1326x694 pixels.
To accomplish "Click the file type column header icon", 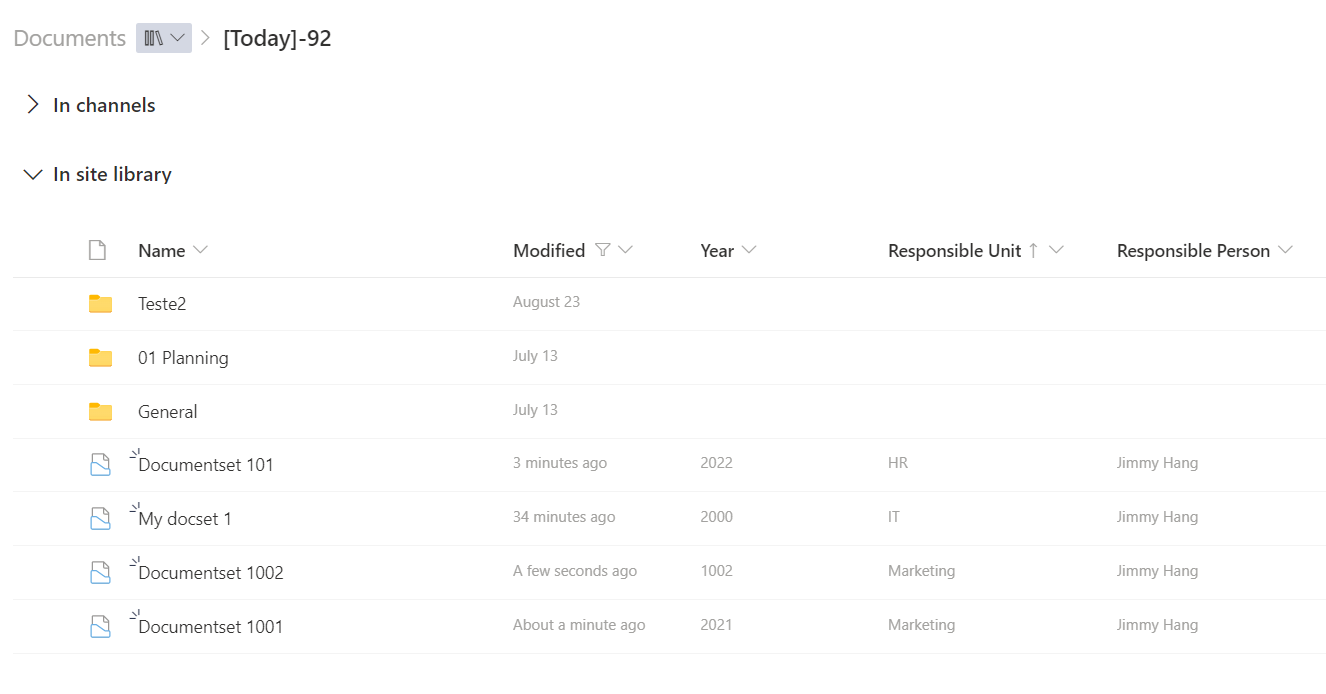I will click(x=97, y=251).
